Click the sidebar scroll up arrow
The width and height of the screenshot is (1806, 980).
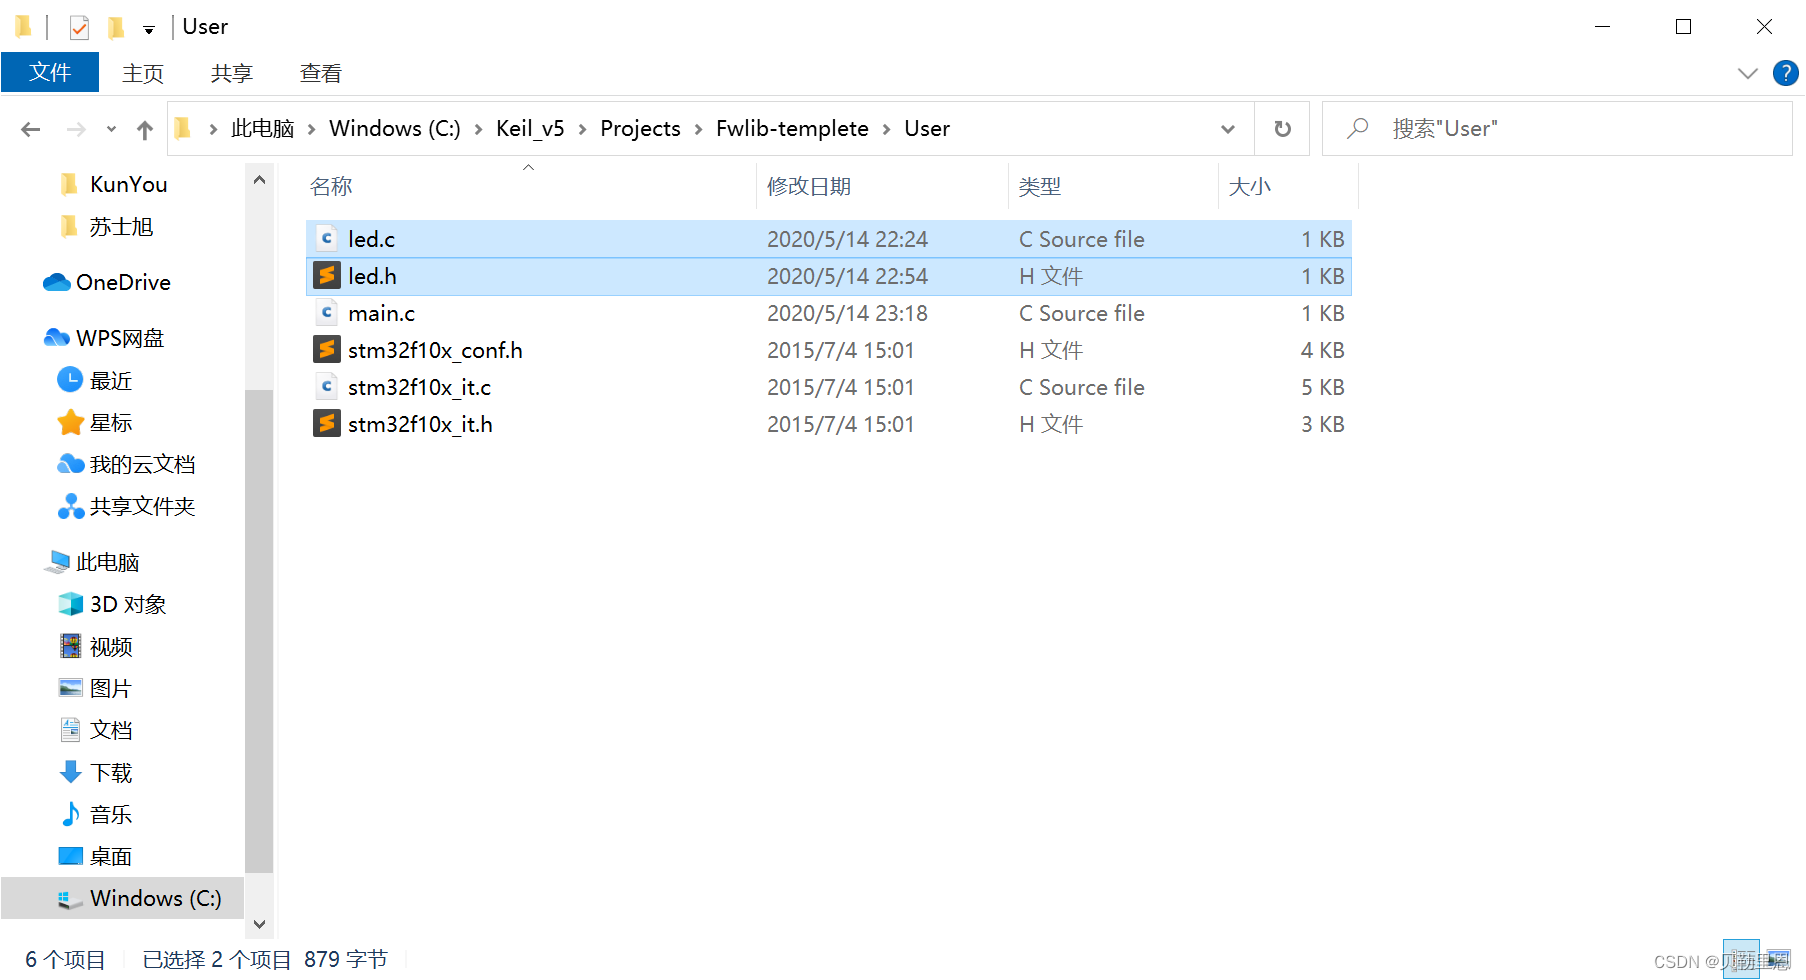click(x=259, y=180)
